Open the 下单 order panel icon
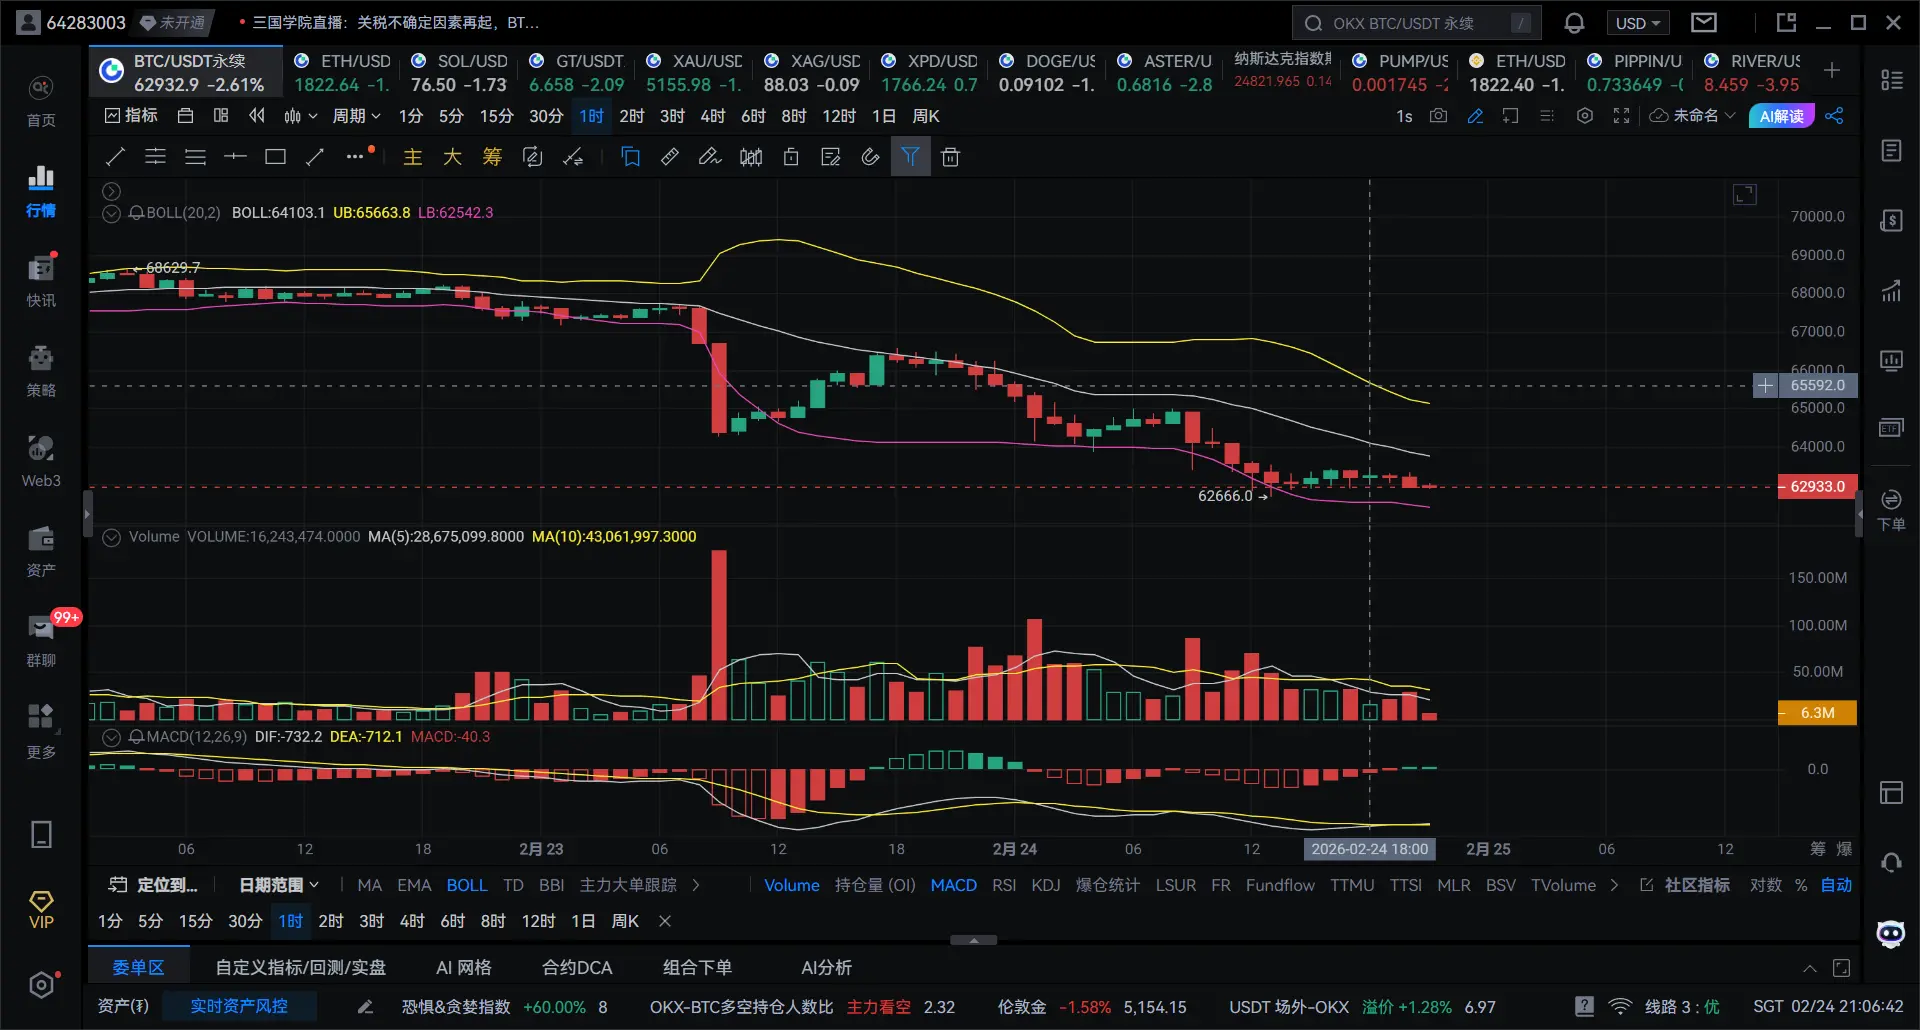1920x1030 pixels. click(1891, 510)
